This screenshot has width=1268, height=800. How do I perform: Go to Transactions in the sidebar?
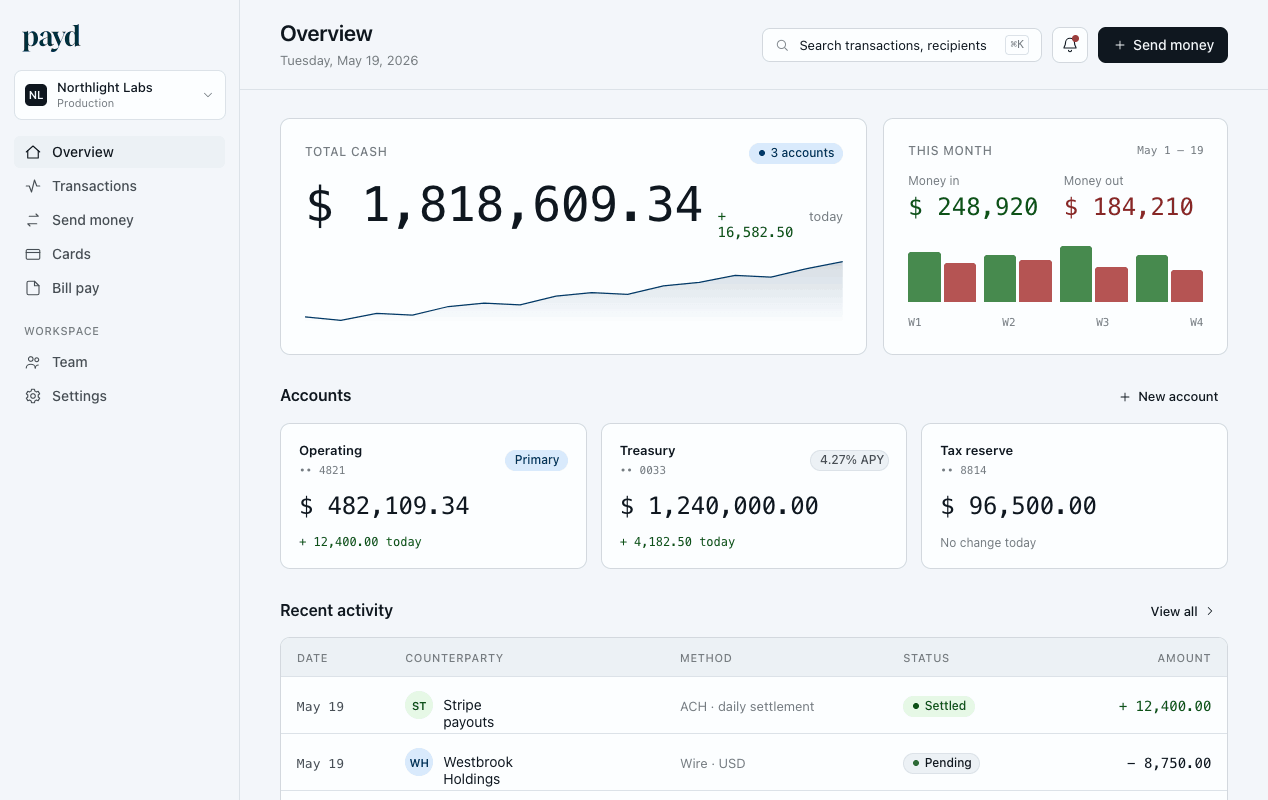click(x=119, y=186)
